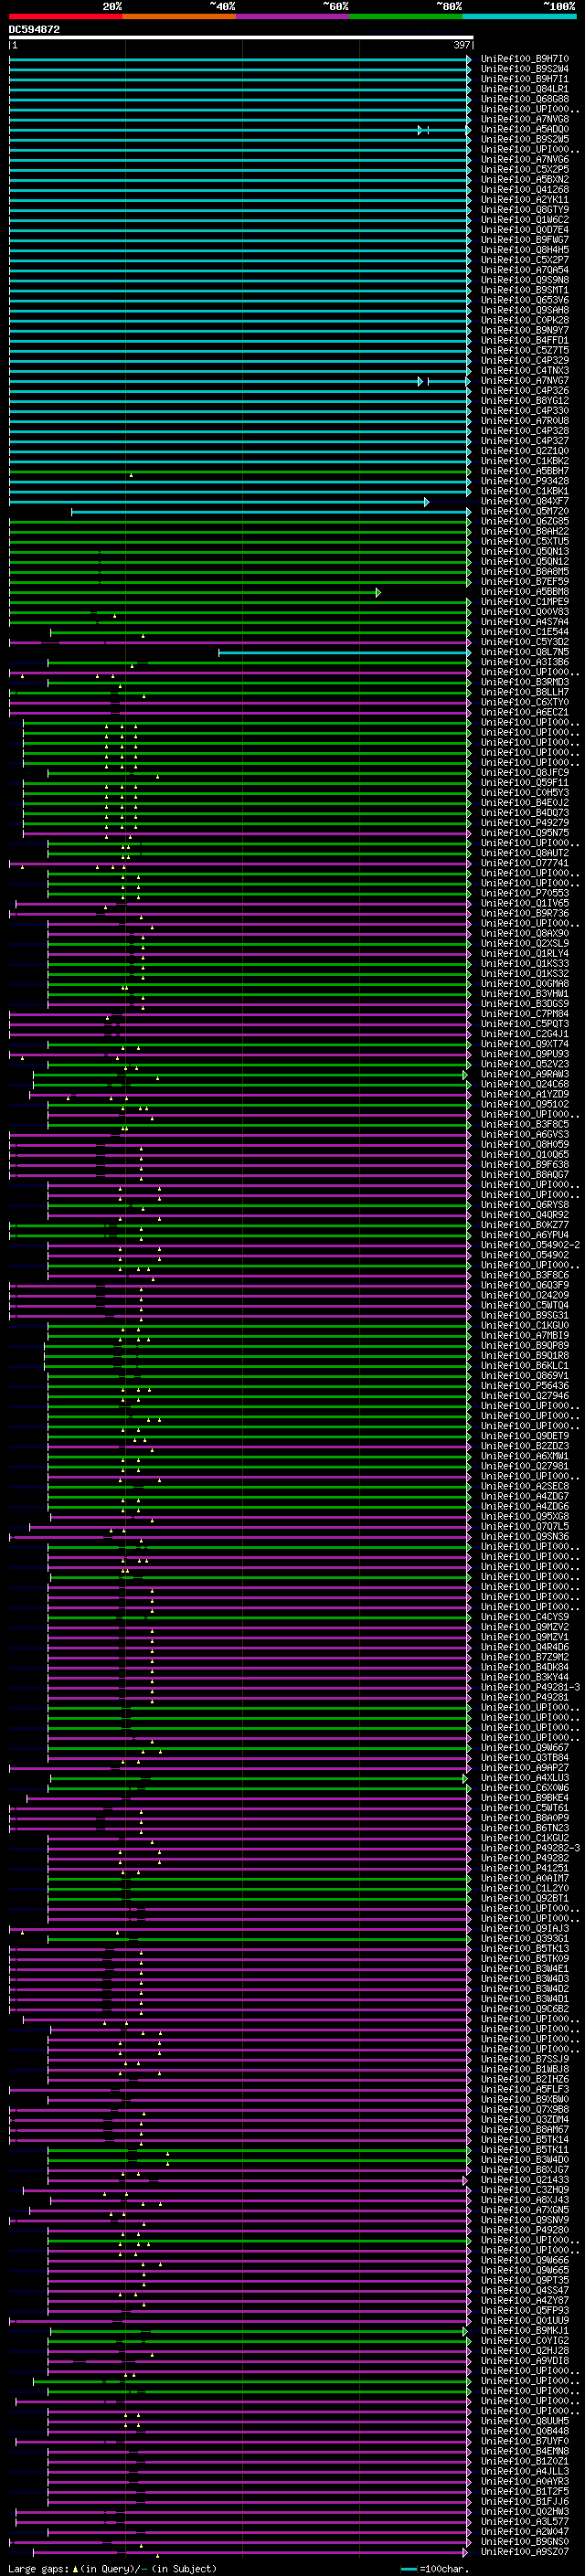The image size is (585, 2576).
Task: Select text UniRef100_Q8JFC9
Action: point(524,772)
